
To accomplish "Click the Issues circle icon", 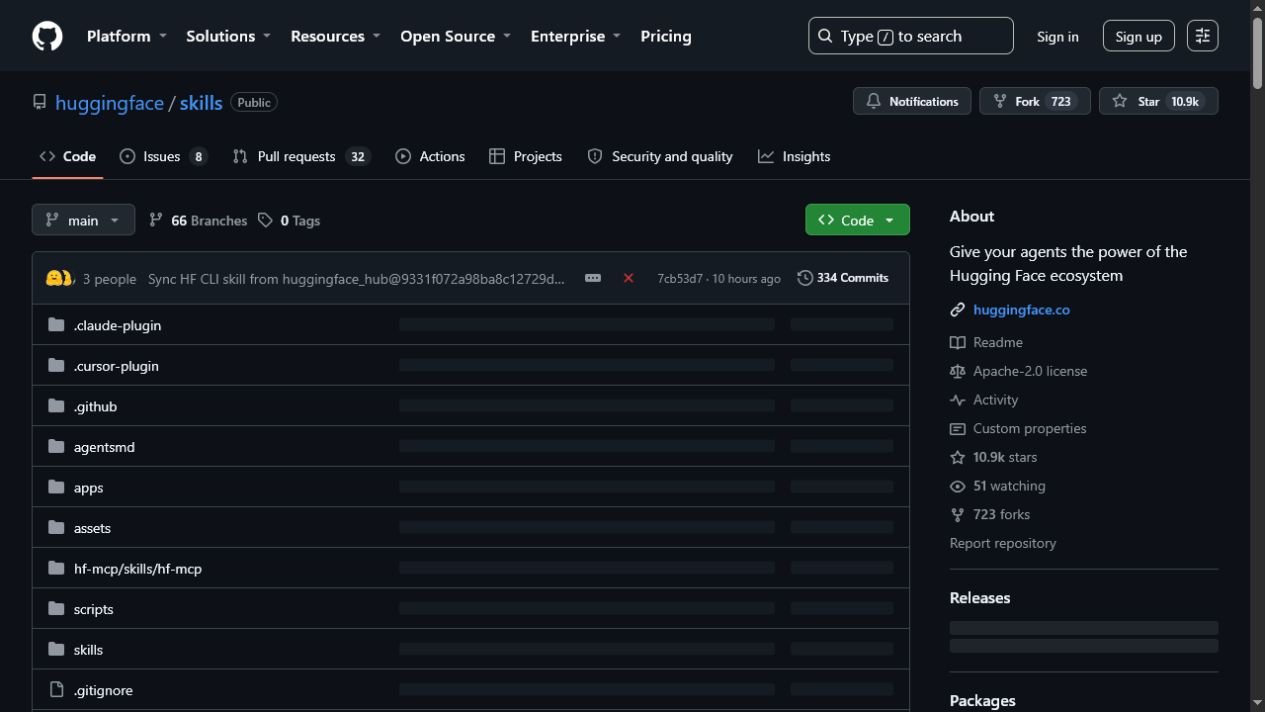I will coord(127,156).
